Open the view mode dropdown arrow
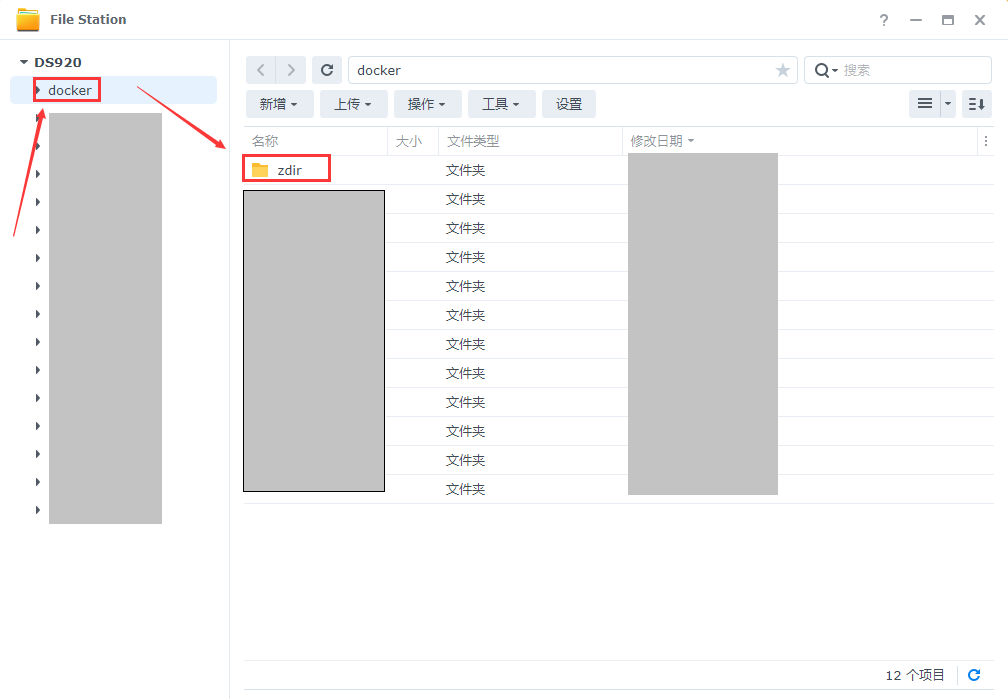Image resolution: width=1008 pixels, height=699 pixels. click(x=947, y=104)
